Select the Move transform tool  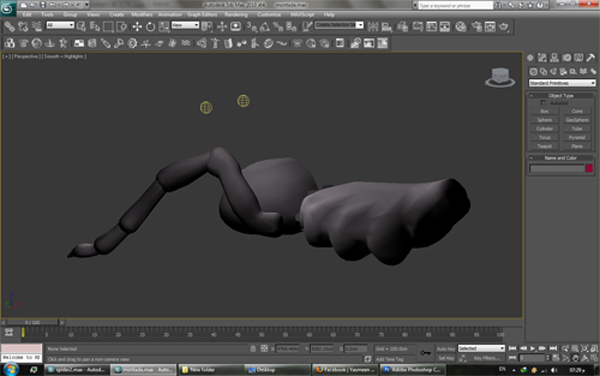pos(137,27)
